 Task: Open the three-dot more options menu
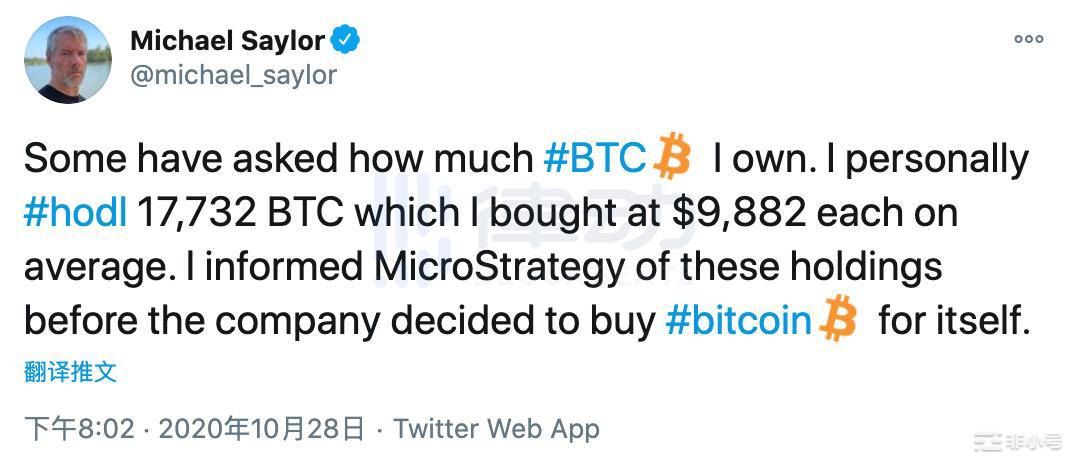[1029, 39]
